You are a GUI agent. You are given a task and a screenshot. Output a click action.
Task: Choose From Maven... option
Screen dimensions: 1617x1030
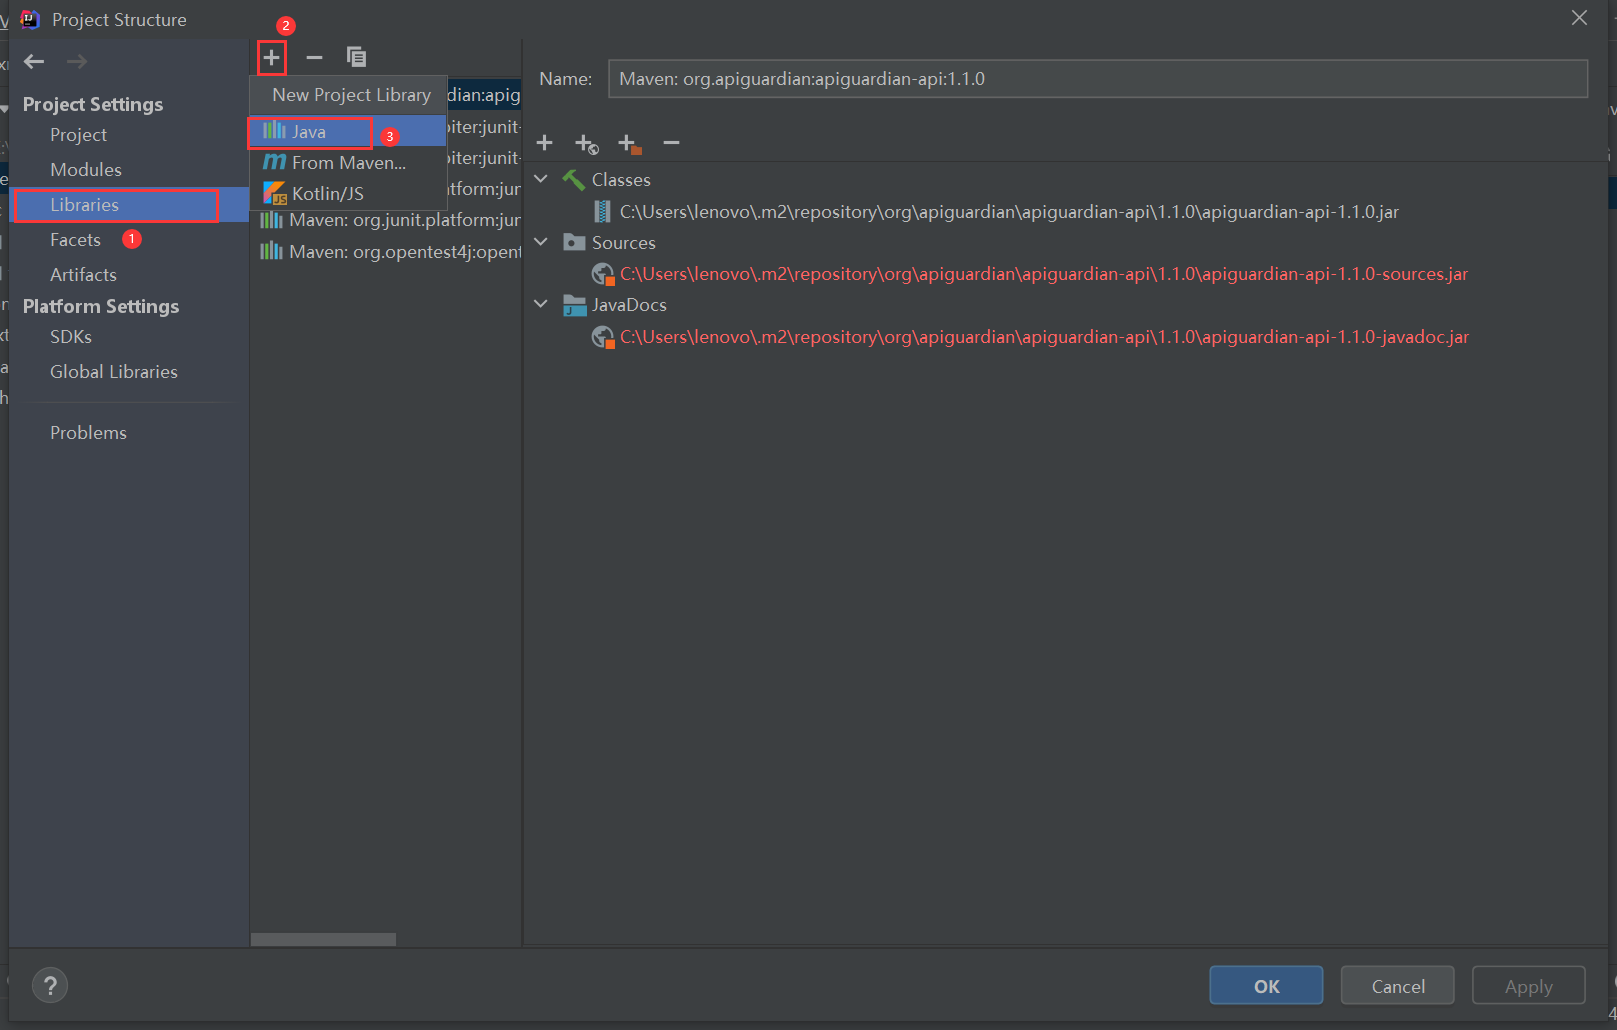pos(347,162)
